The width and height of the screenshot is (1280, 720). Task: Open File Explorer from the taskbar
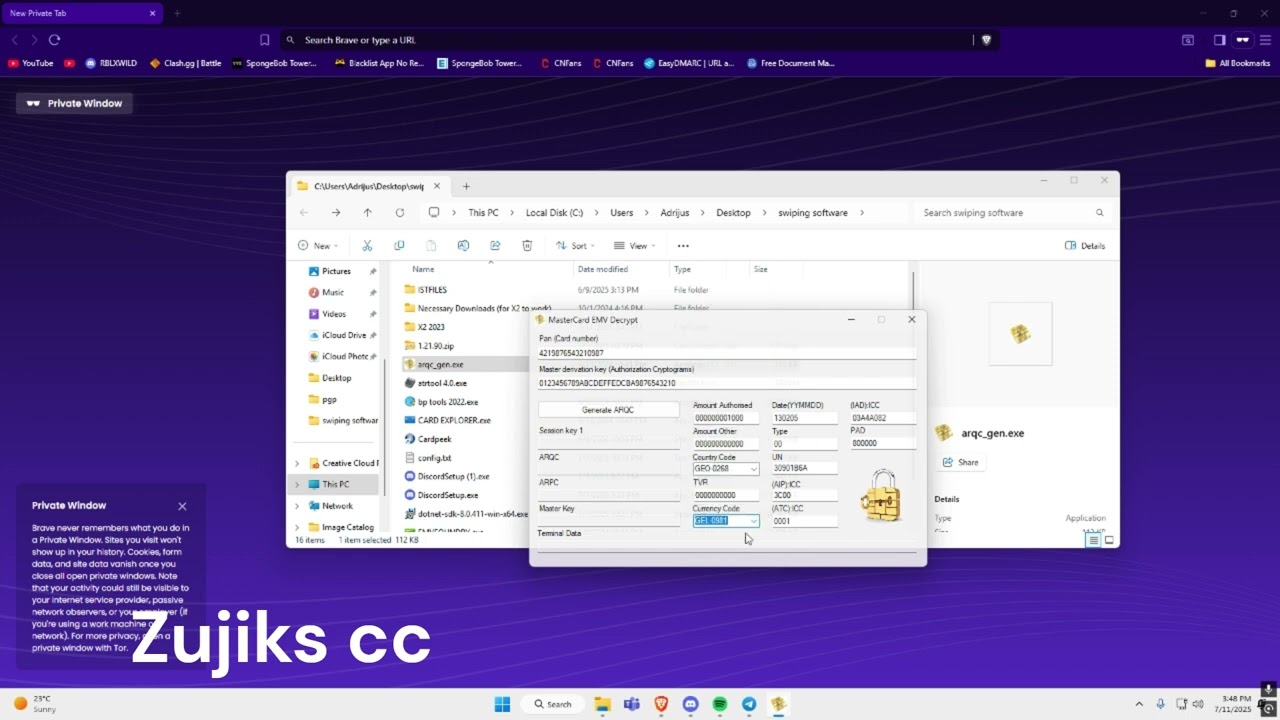(x=602, y=704)
